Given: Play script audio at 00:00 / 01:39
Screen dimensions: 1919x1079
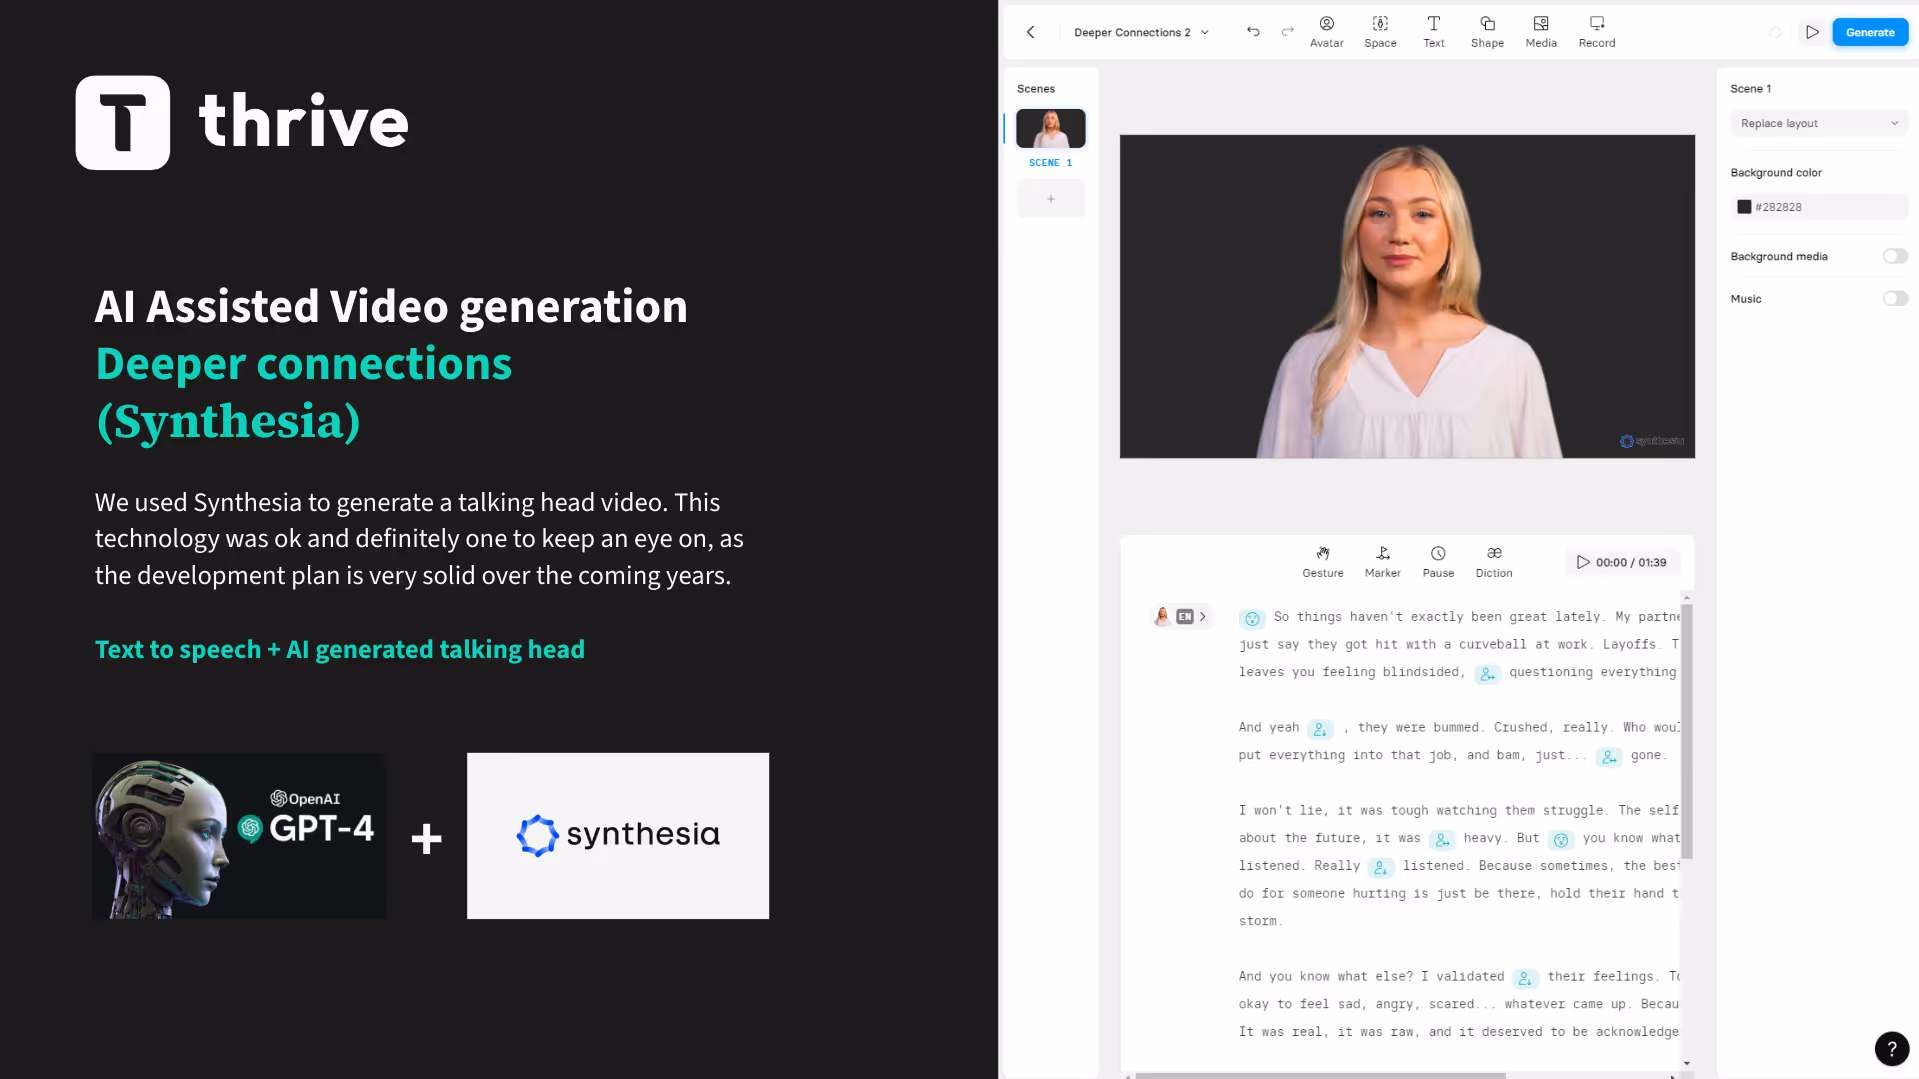Looking at the screenshot, I should (x=1621, y=562).
